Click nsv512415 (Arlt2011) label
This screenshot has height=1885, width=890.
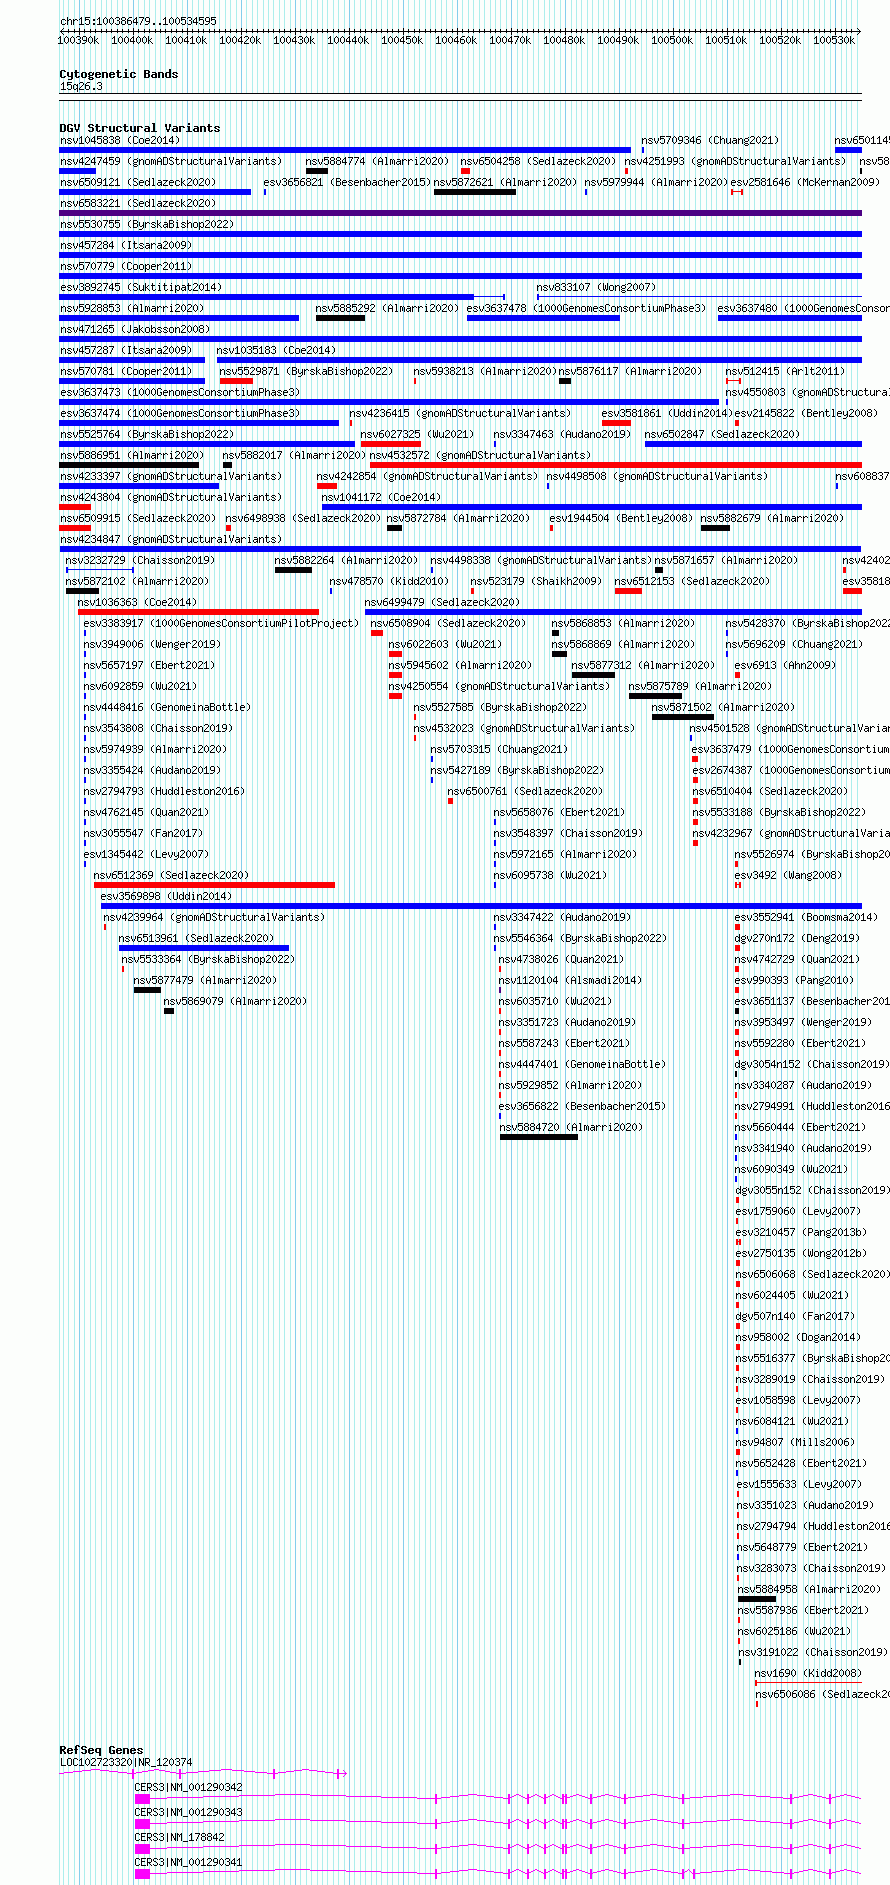[x=785, y=371]
